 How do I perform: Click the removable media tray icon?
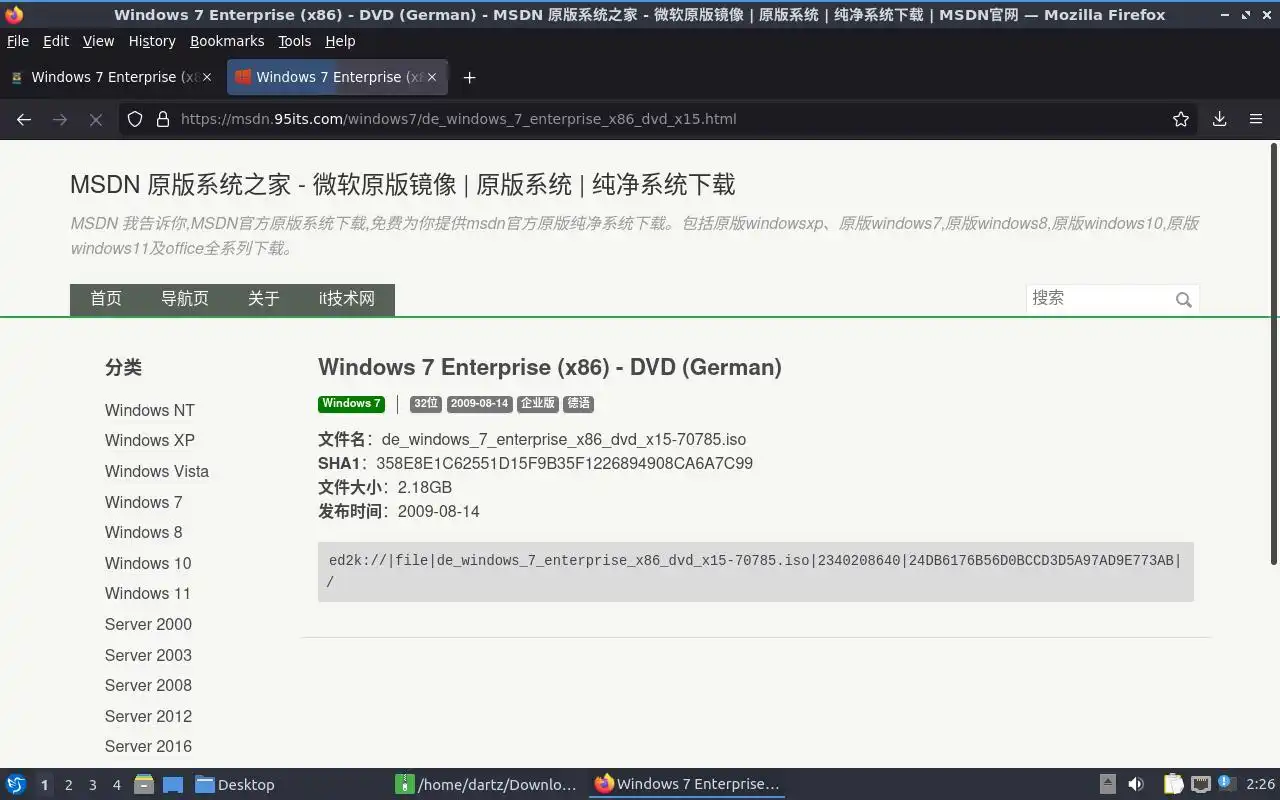1108,784
